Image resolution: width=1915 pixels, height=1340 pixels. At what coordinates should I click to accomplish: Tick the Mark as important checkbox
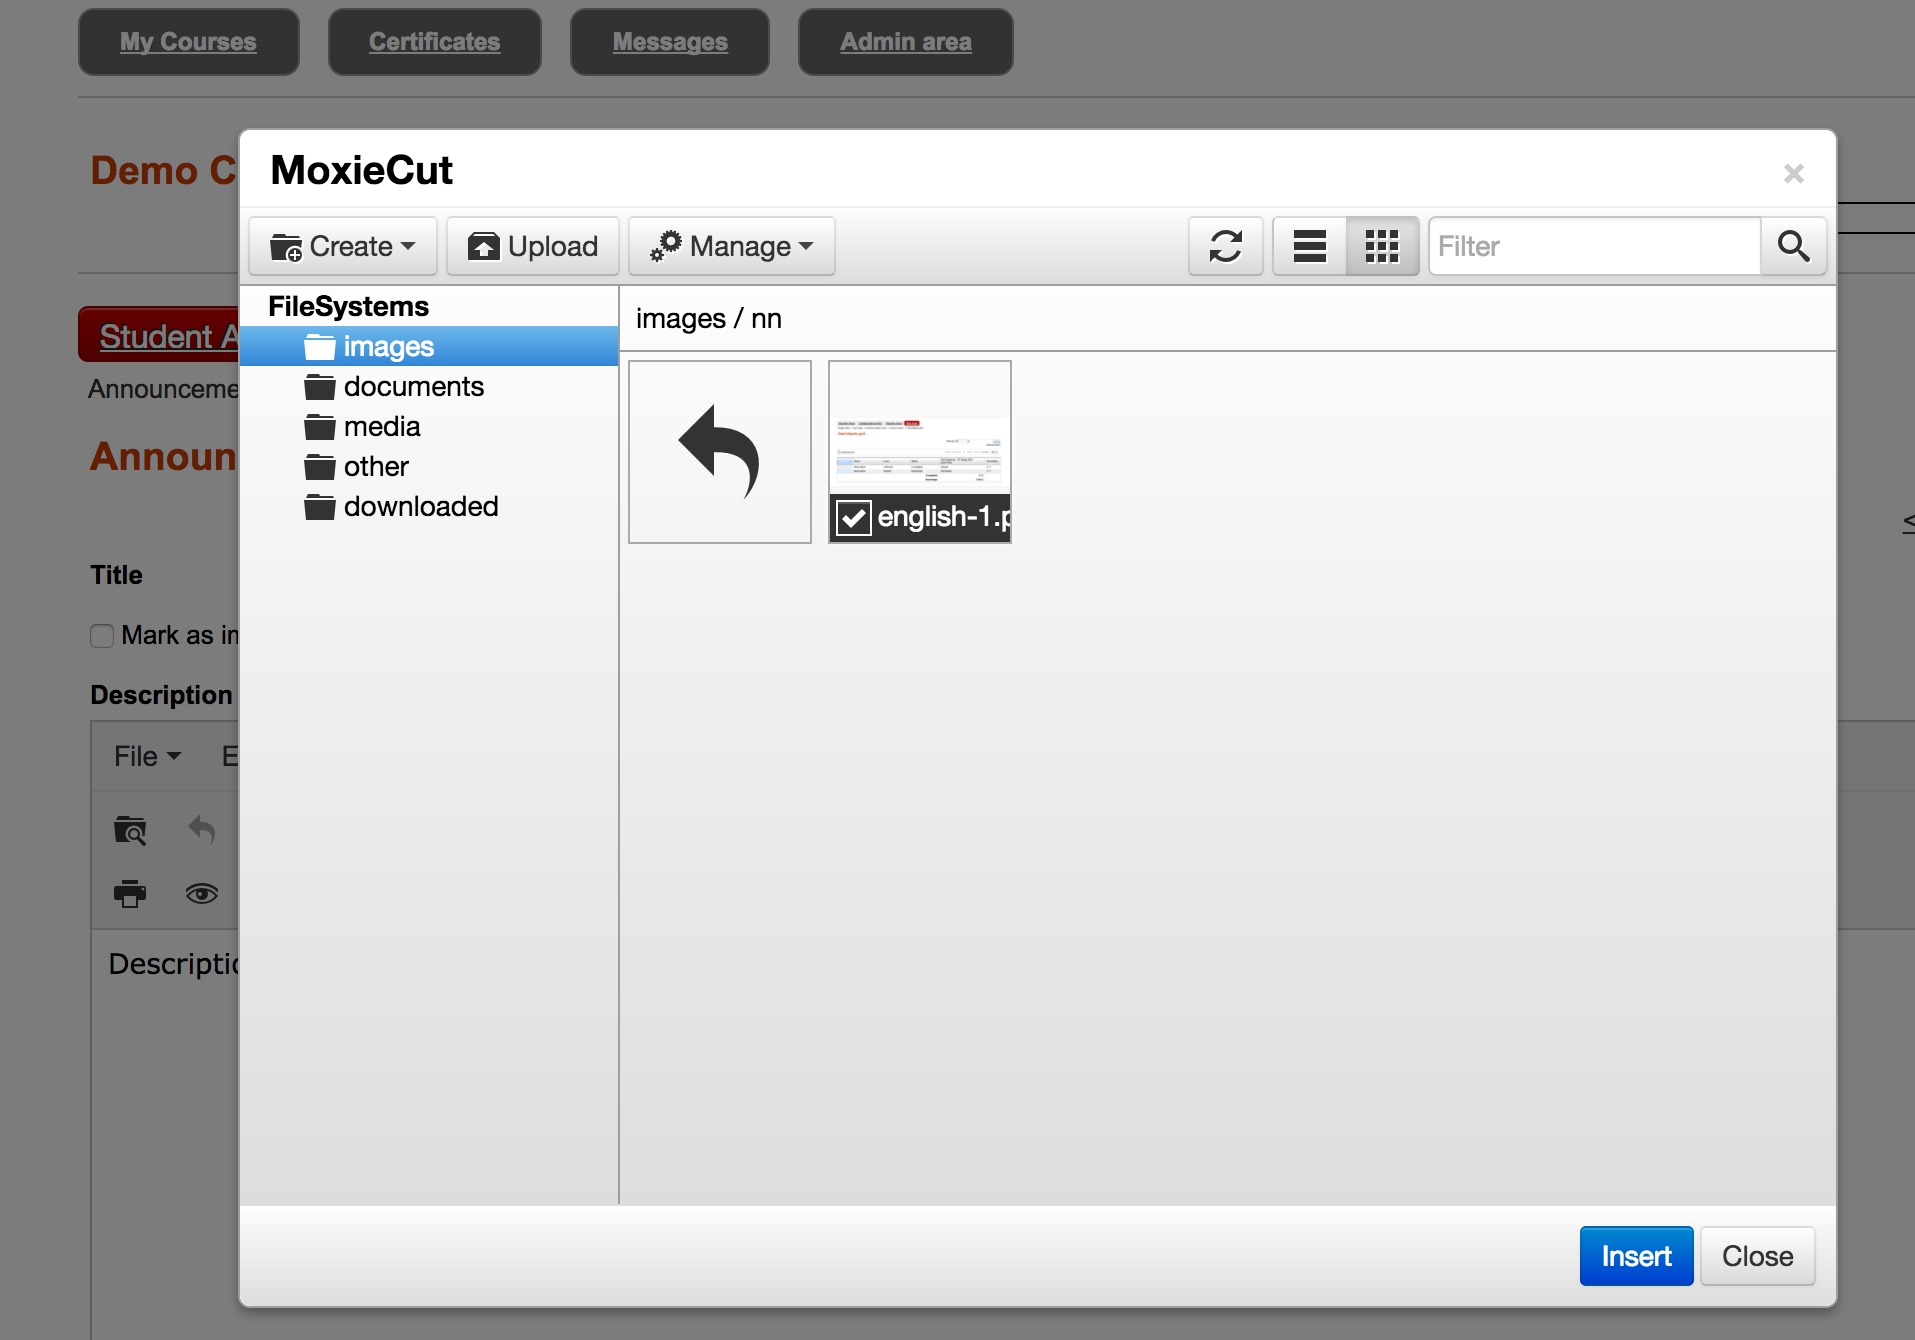[x=102, y=636]
